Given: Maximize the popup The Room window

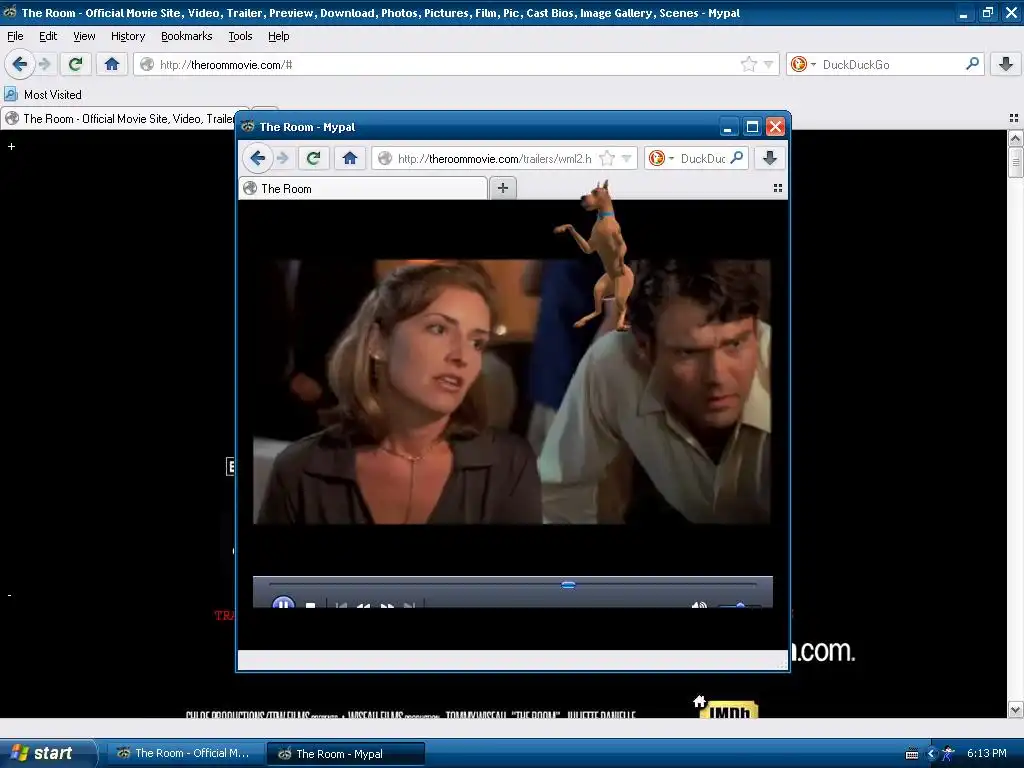Looking at the screenshot, I should click(752, 127).
